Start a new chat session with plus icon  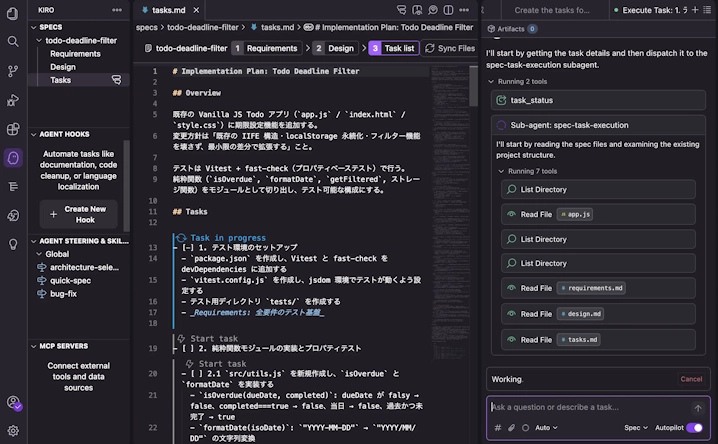(695, 10)
